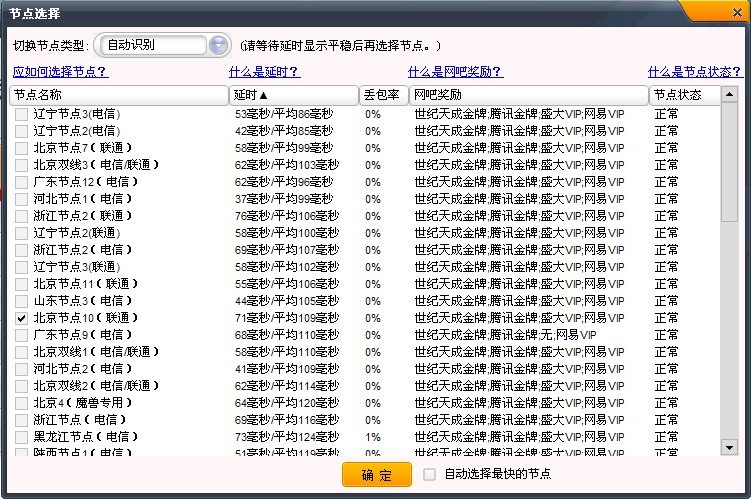Select the 黑龙江节点(电信) row name

coord(86,437)
